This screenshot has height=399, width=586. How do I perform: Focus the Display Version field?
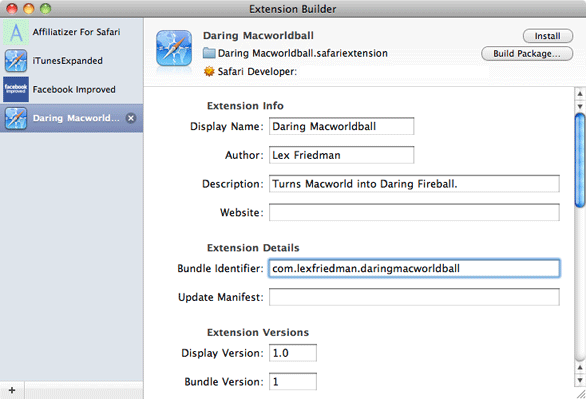coord(293,353)
